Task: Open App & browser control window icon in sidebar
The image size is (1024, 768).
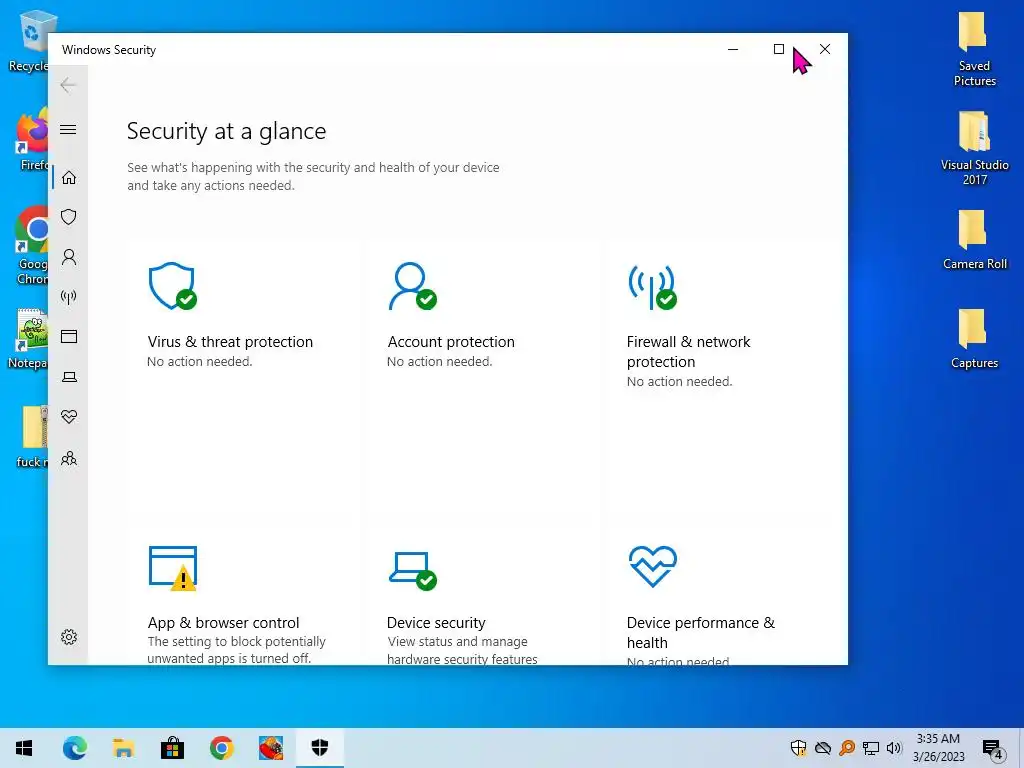Action: [x=69, y=336]
